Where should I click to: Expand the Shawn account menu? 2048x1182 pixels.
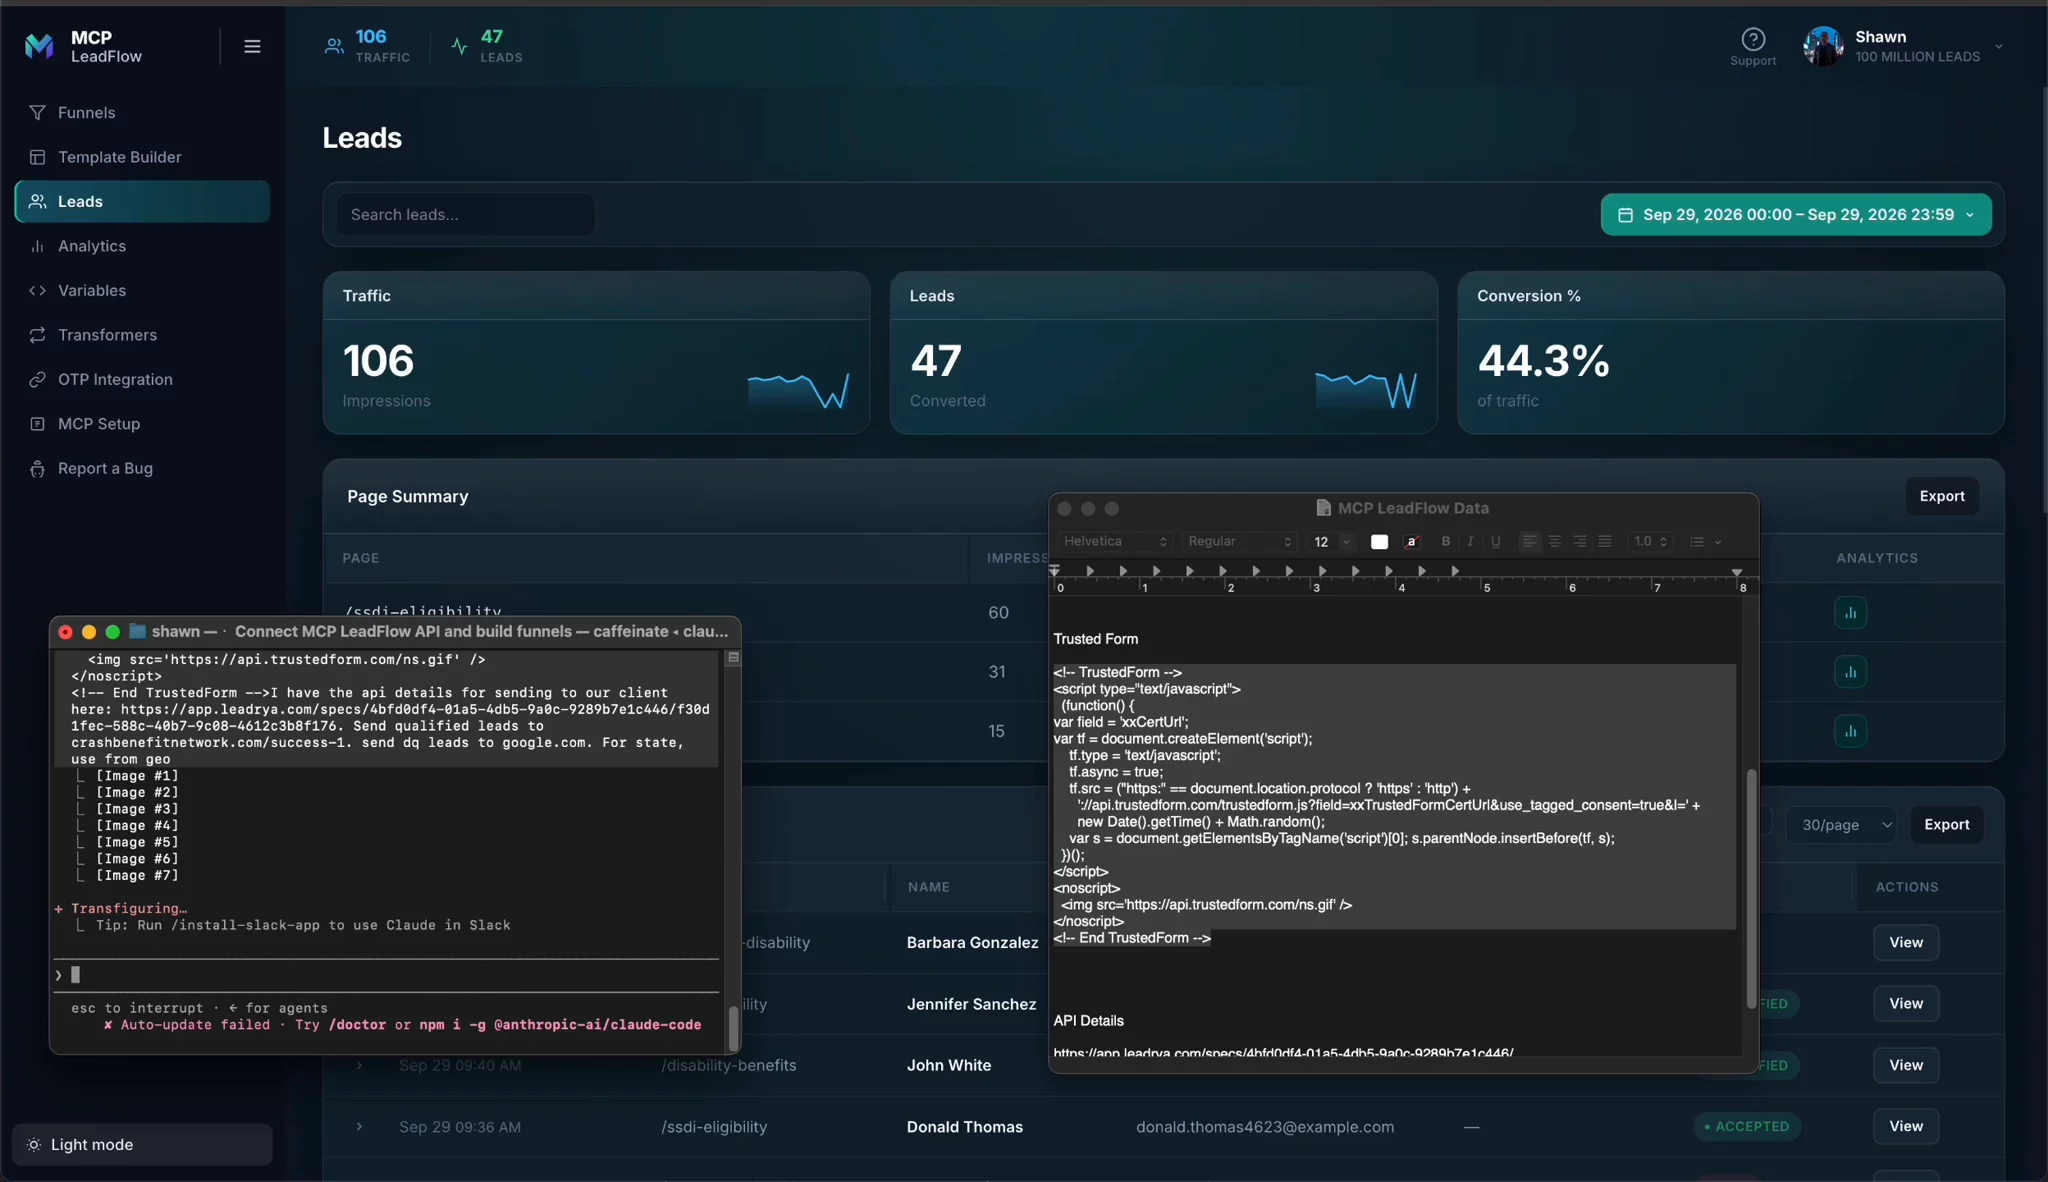[1904, 47]
